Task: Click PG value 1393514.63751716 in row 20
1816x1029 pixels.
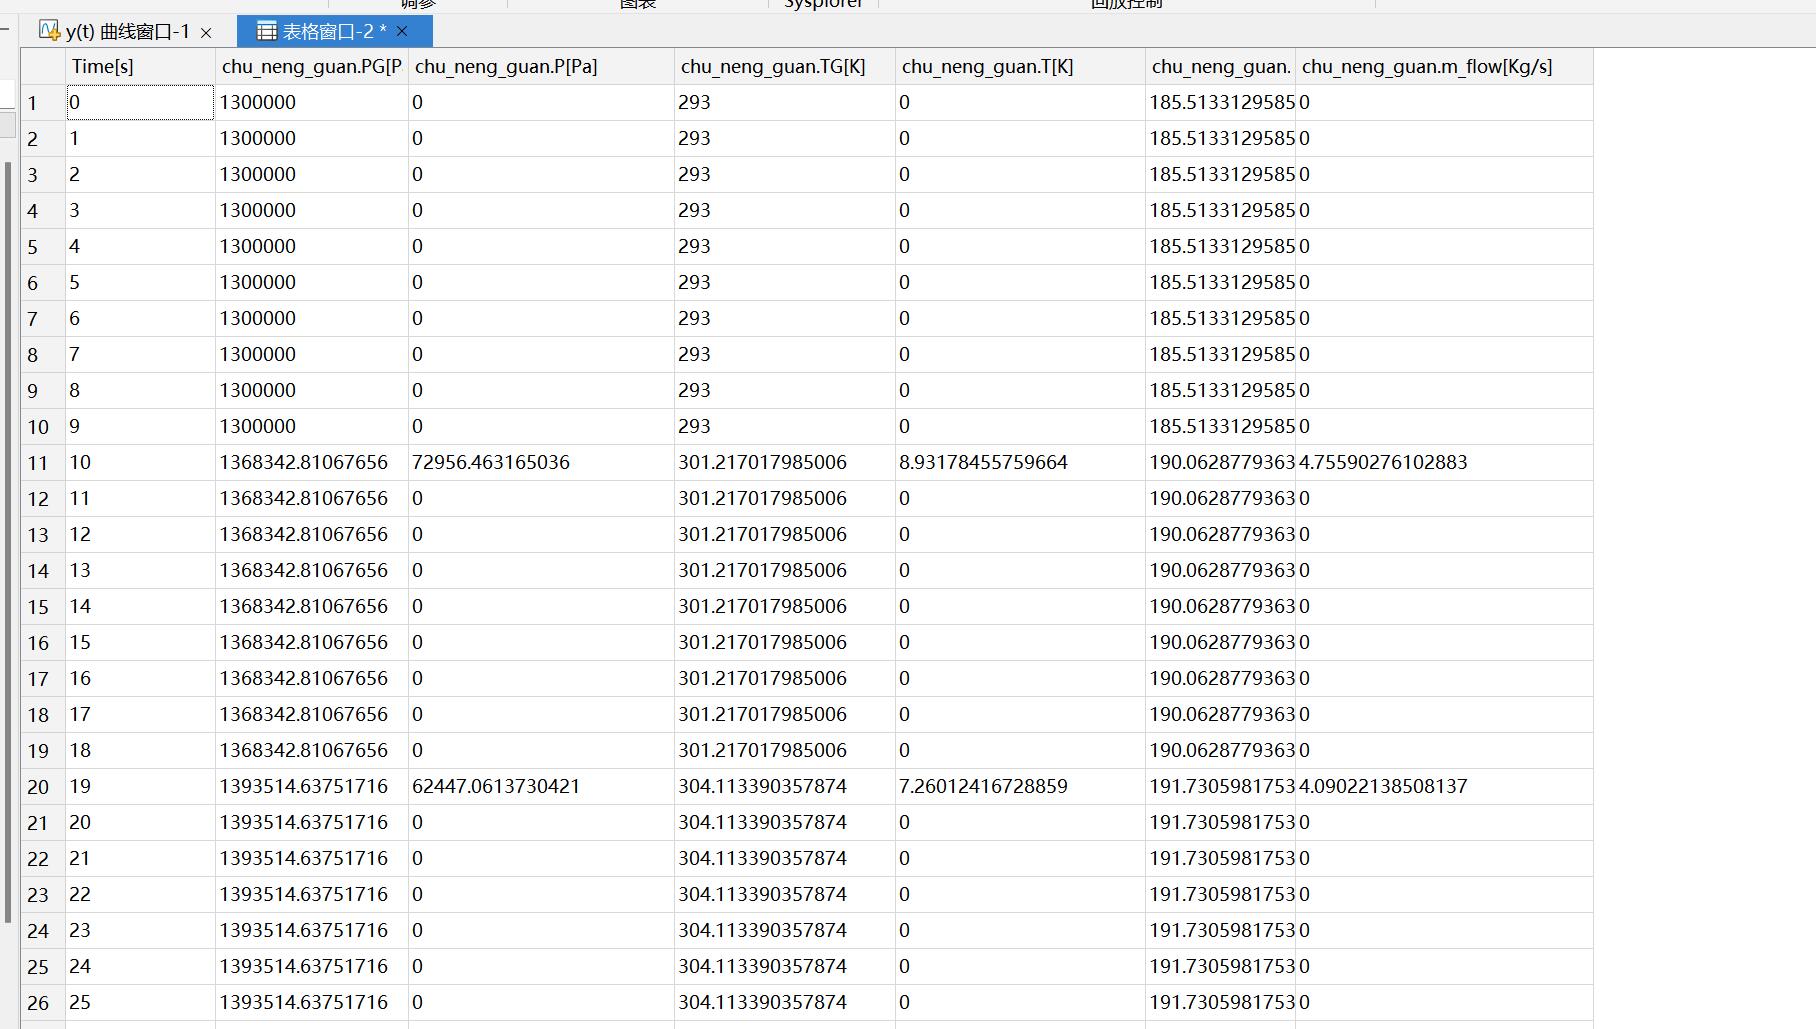Action: coord(312,786)
